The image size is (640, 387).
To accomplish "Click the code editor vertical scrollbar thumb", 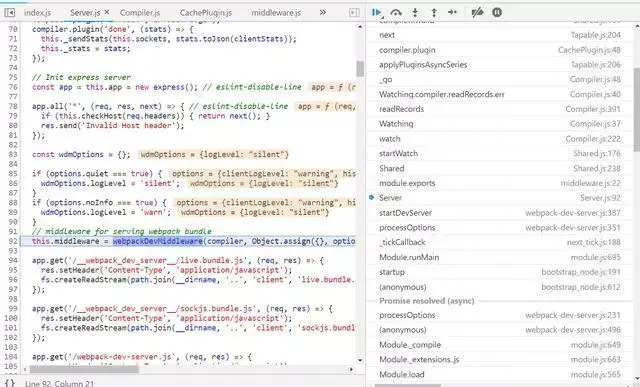I will click(360, 69).
